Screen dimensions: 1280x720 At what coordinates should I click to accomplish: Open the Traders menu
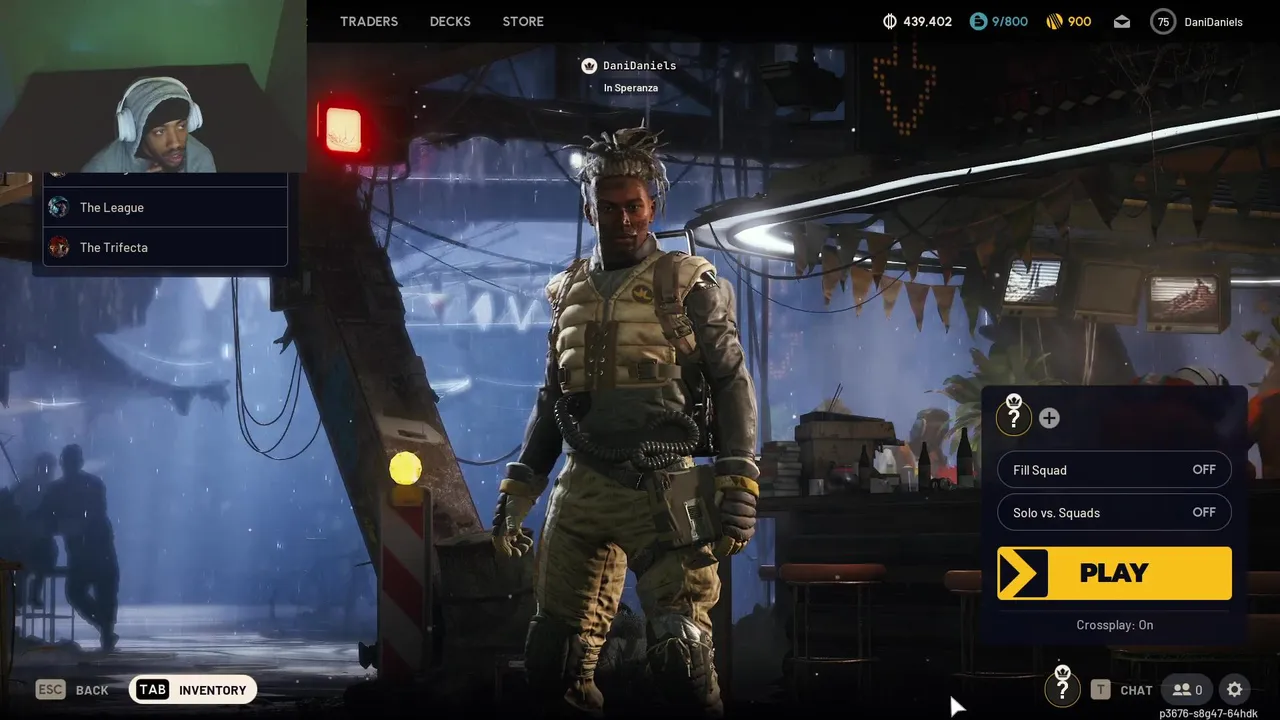[x=369, y=21]
